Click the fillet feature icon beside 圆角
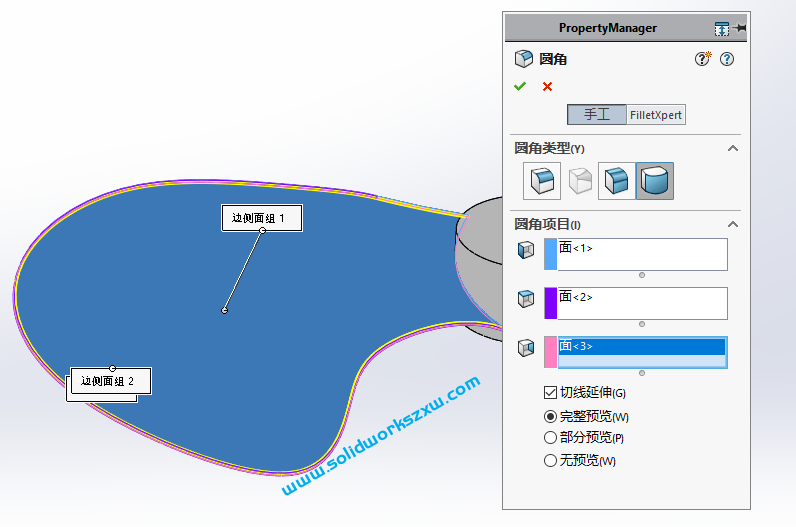The width and height of the screenshot is (796, 527). tap(523, 59)
